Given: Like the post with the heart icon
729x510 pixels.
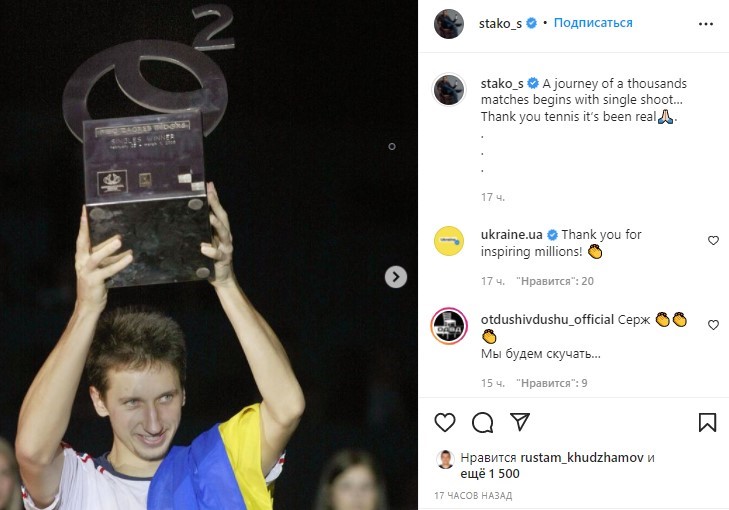Looking at the screenshot, I should coord(445,422).
